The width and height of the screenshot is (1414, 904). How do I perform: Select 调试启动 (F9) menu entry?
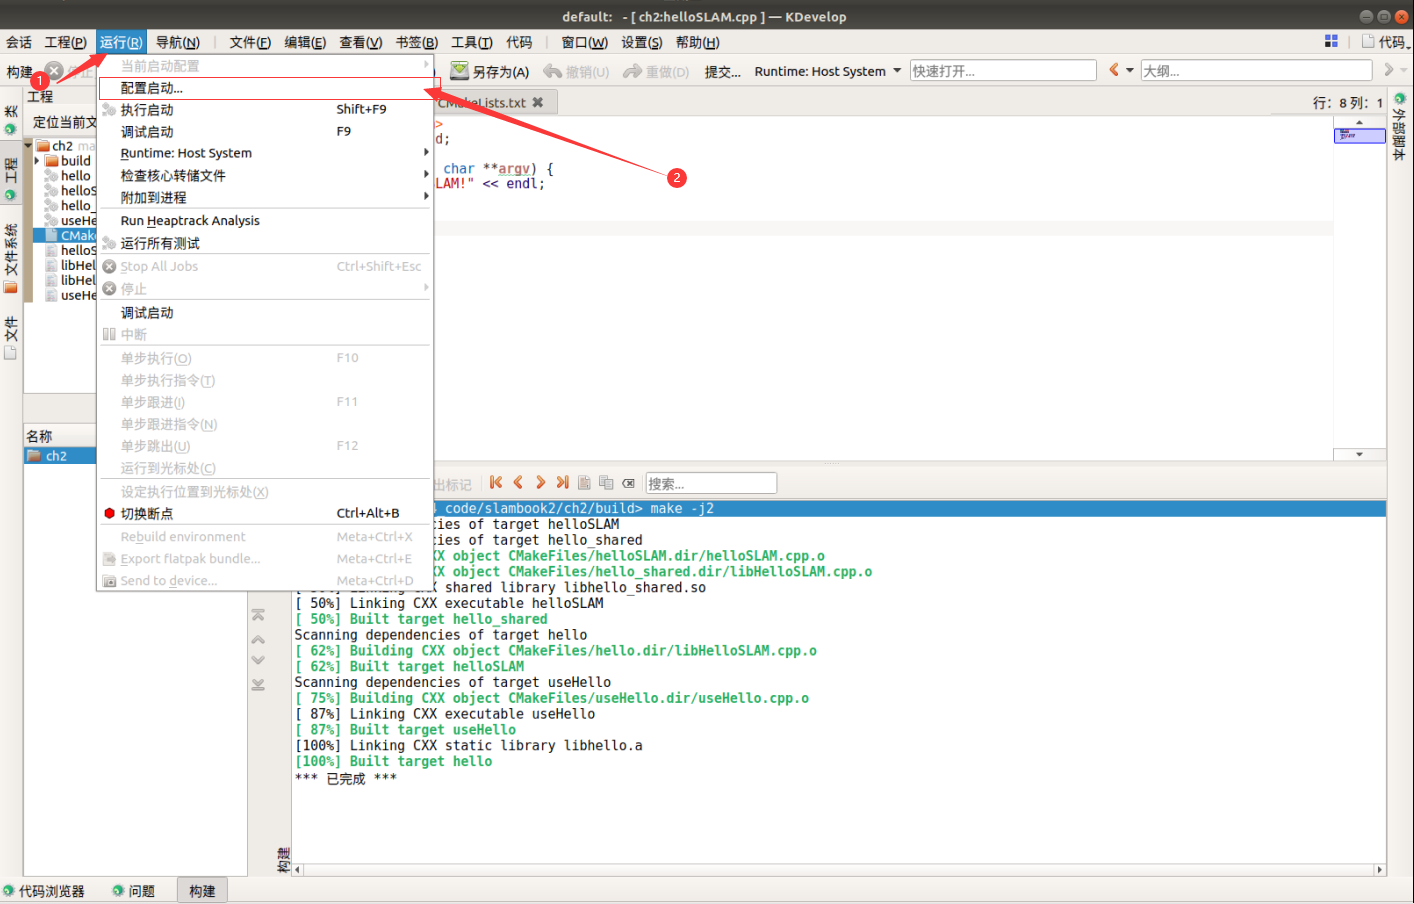[265, 132]
